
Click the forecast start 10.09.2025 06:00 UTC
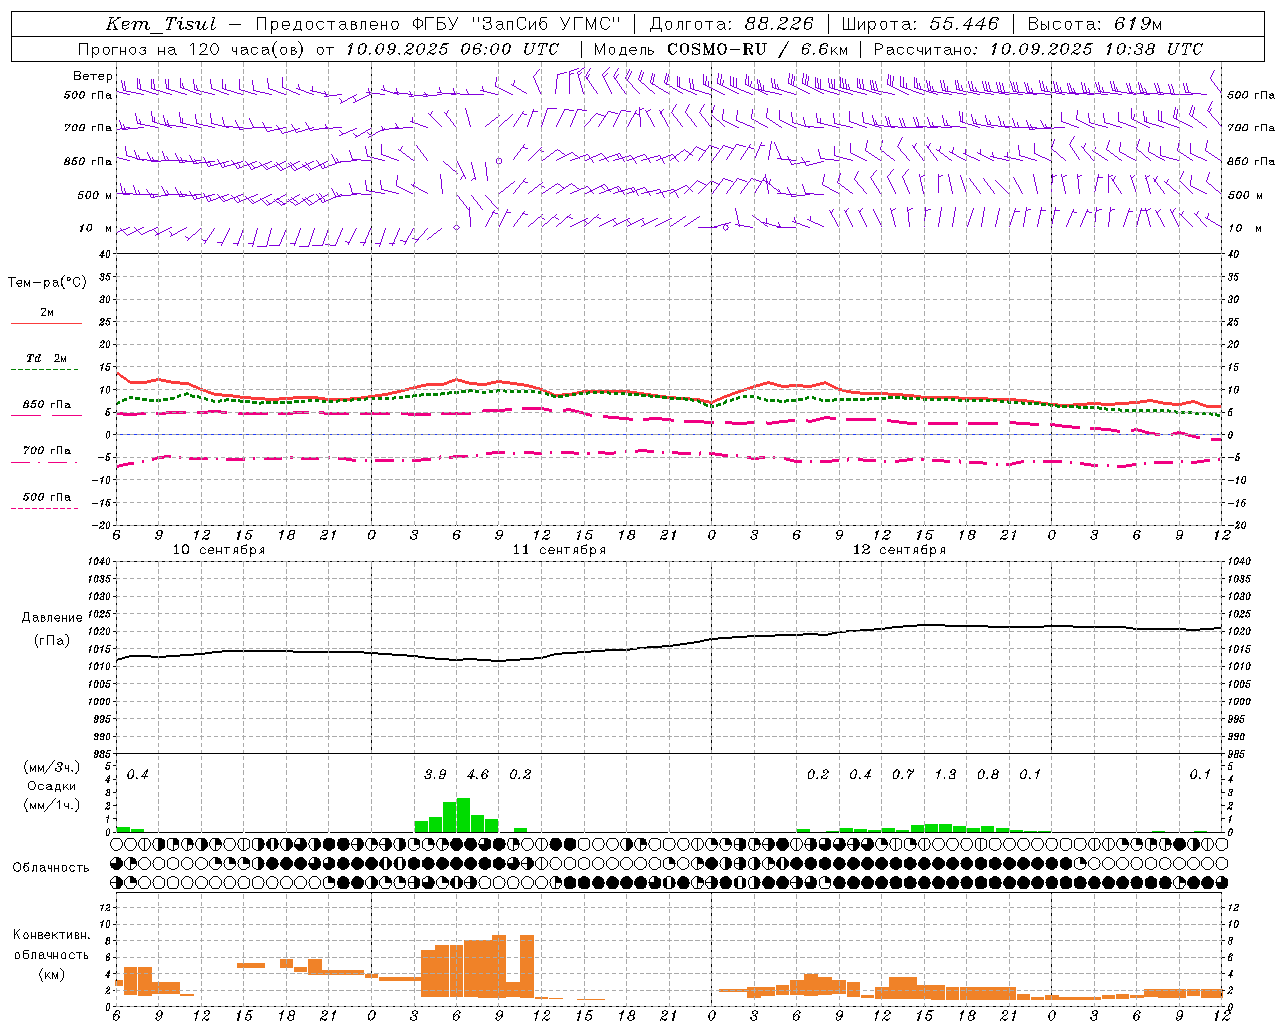452,49
